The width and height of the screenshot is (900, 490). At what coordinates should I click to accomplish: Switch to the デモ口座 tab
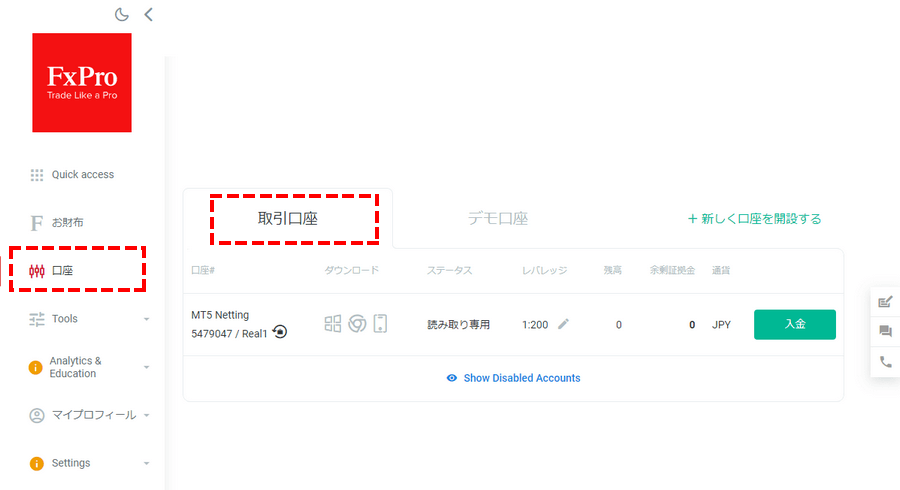pos(498,219)
